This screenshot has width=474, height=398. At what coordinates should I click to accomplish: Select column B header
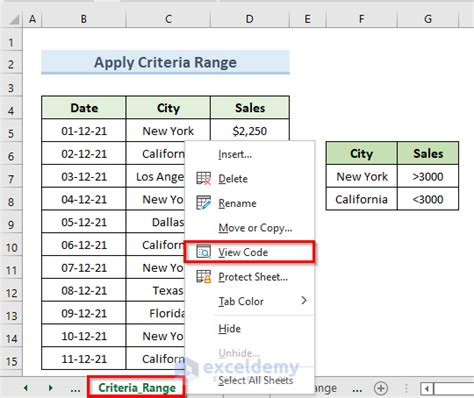tap(84, 19)
